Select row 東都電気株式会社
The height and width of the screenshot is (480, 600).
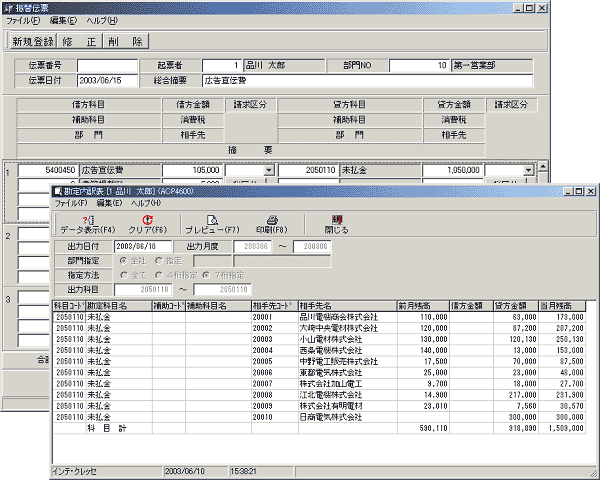pyautogui.click(x=319, y=372)
